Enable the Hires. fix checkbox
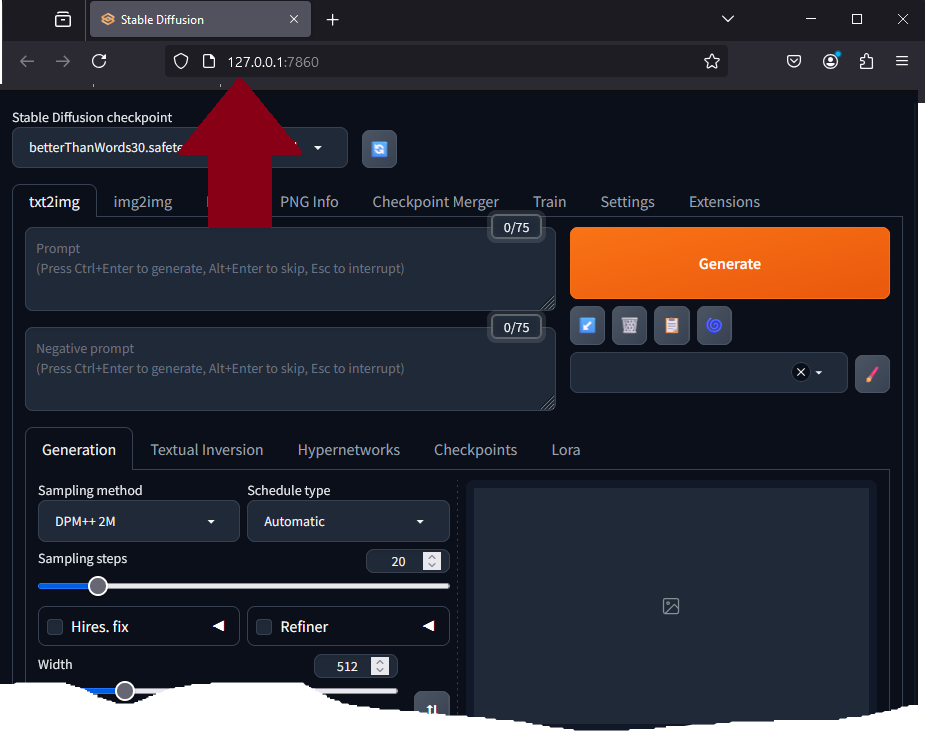 coord(55,627)
